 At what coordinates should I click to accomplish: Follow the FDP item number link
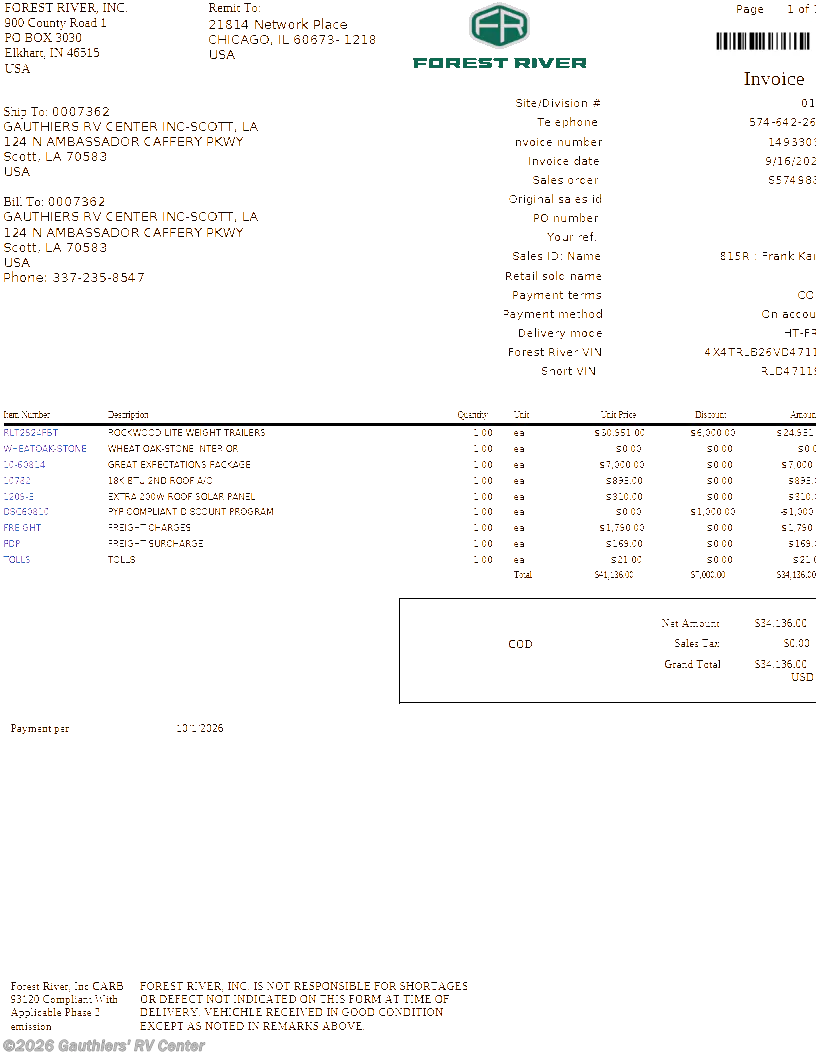(12, 543)
